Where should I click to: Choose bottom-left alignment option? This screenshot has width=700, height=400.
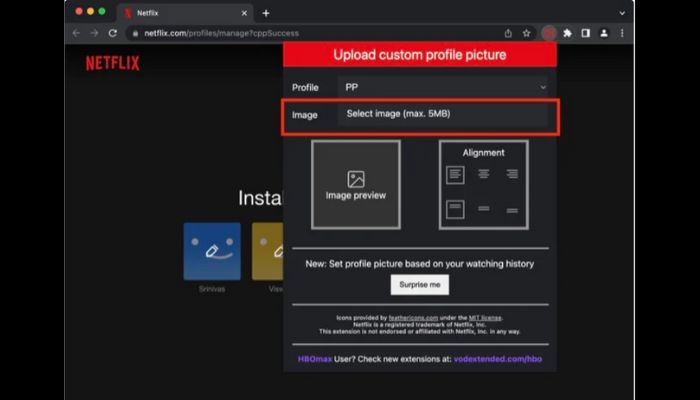coord(455,209)
